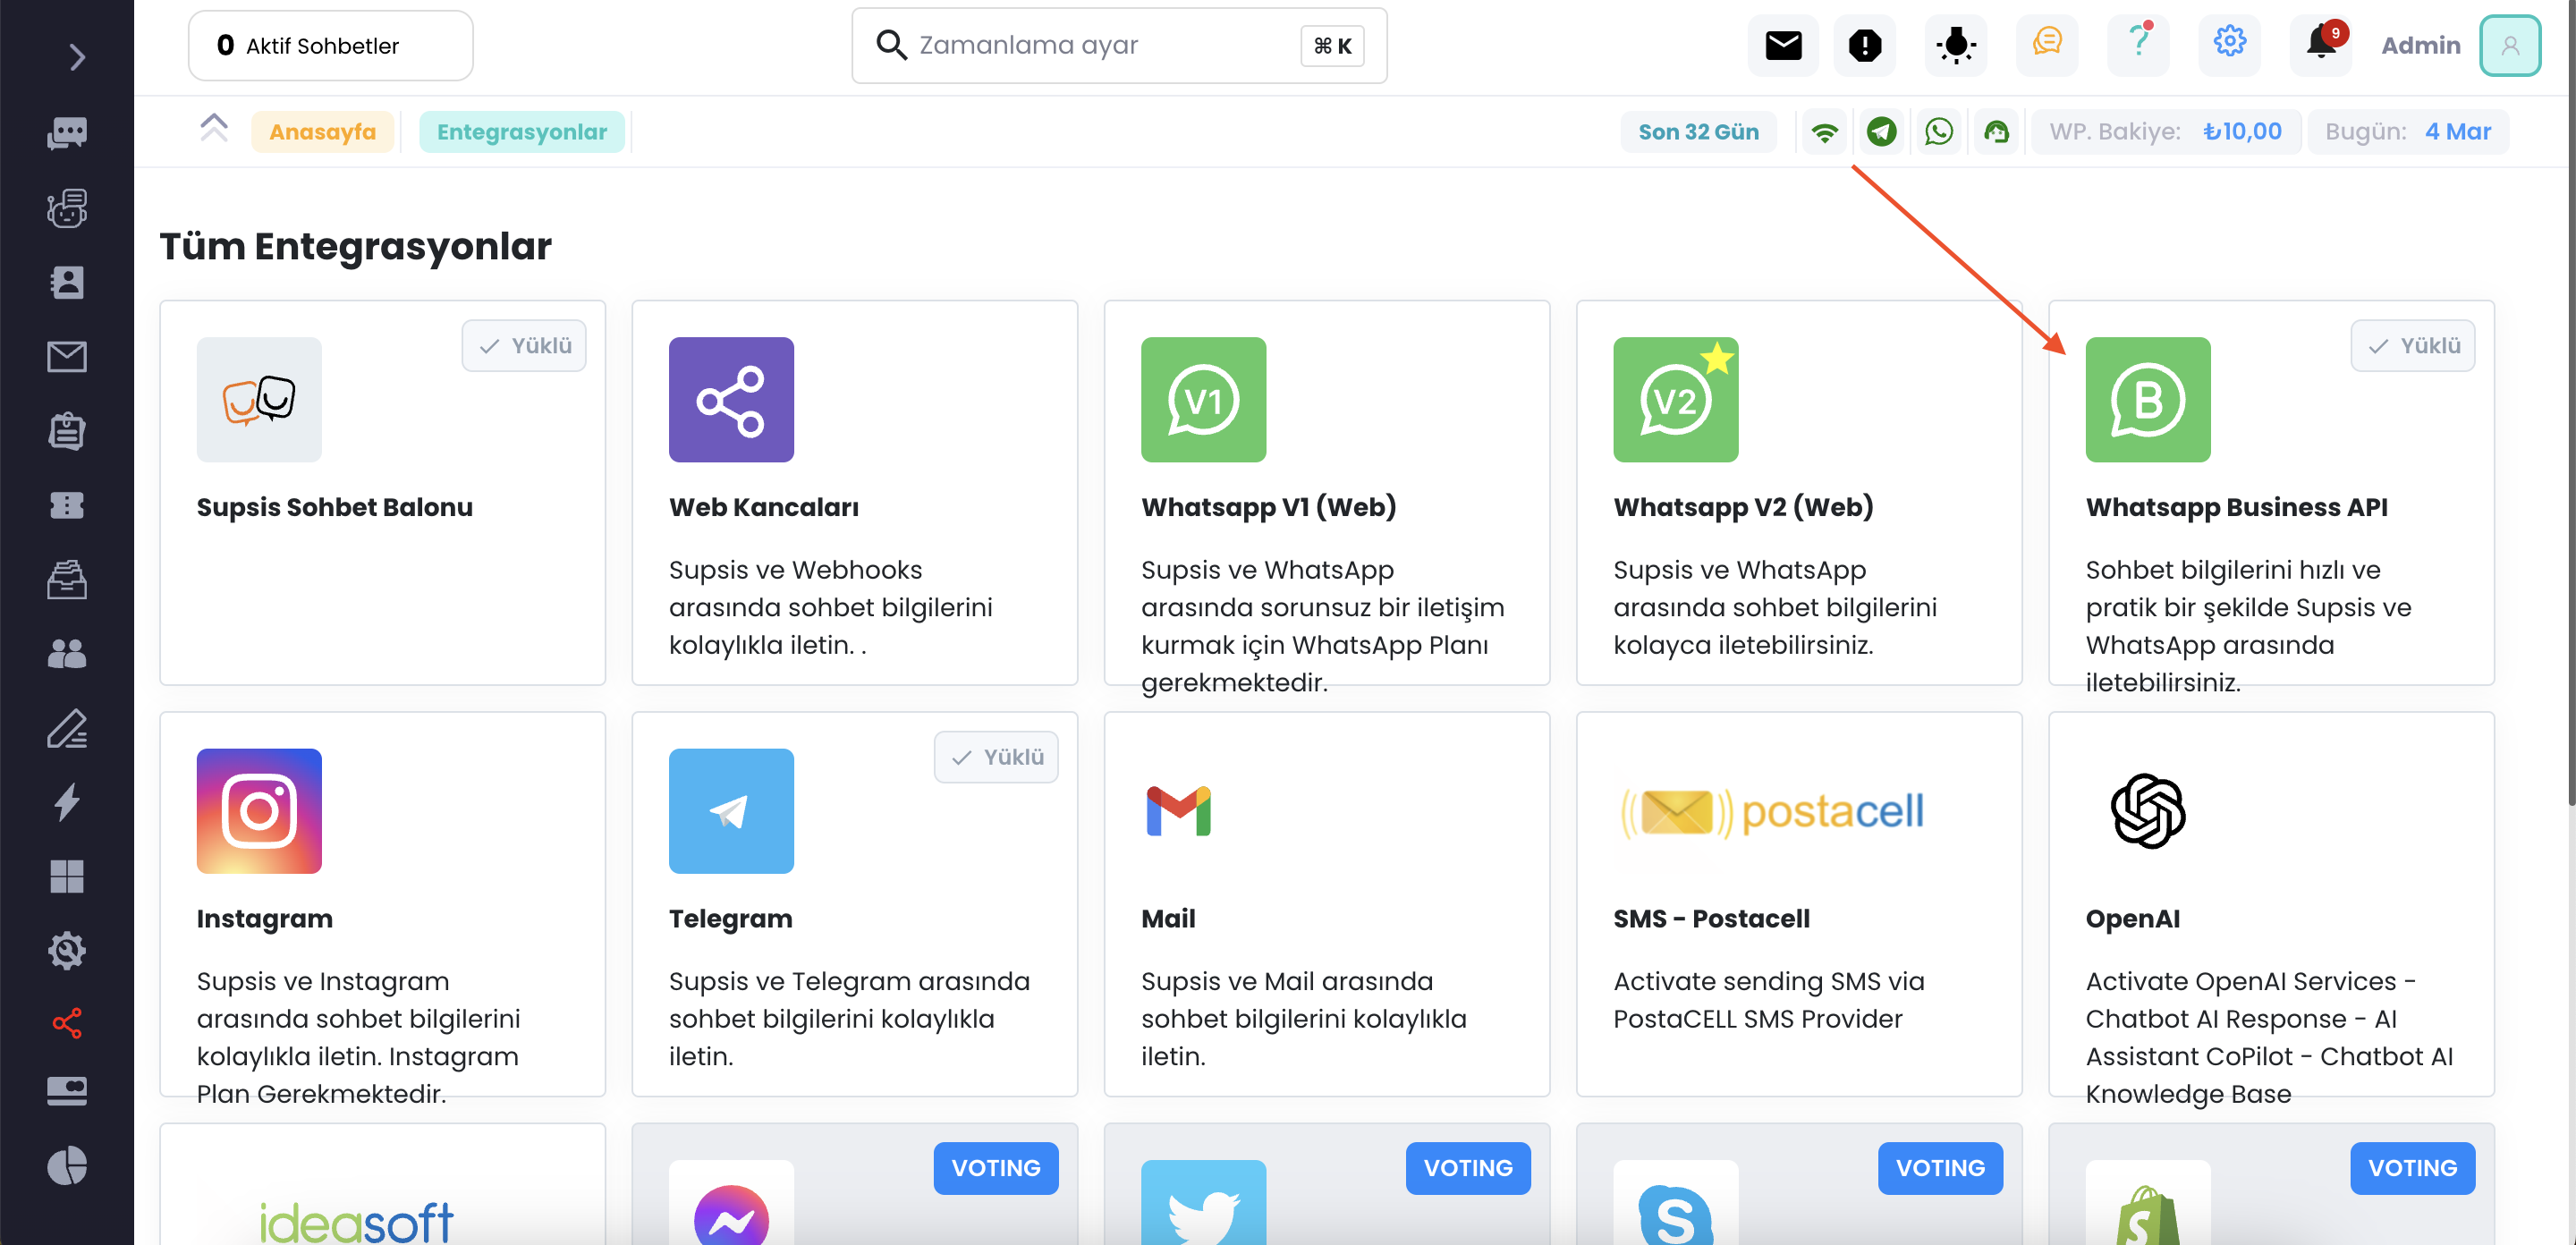The width and height of the screenshot is (2576, 1245).
Task: Click Yüklü badge on Telegram card
Action: [x=995, y=757]
